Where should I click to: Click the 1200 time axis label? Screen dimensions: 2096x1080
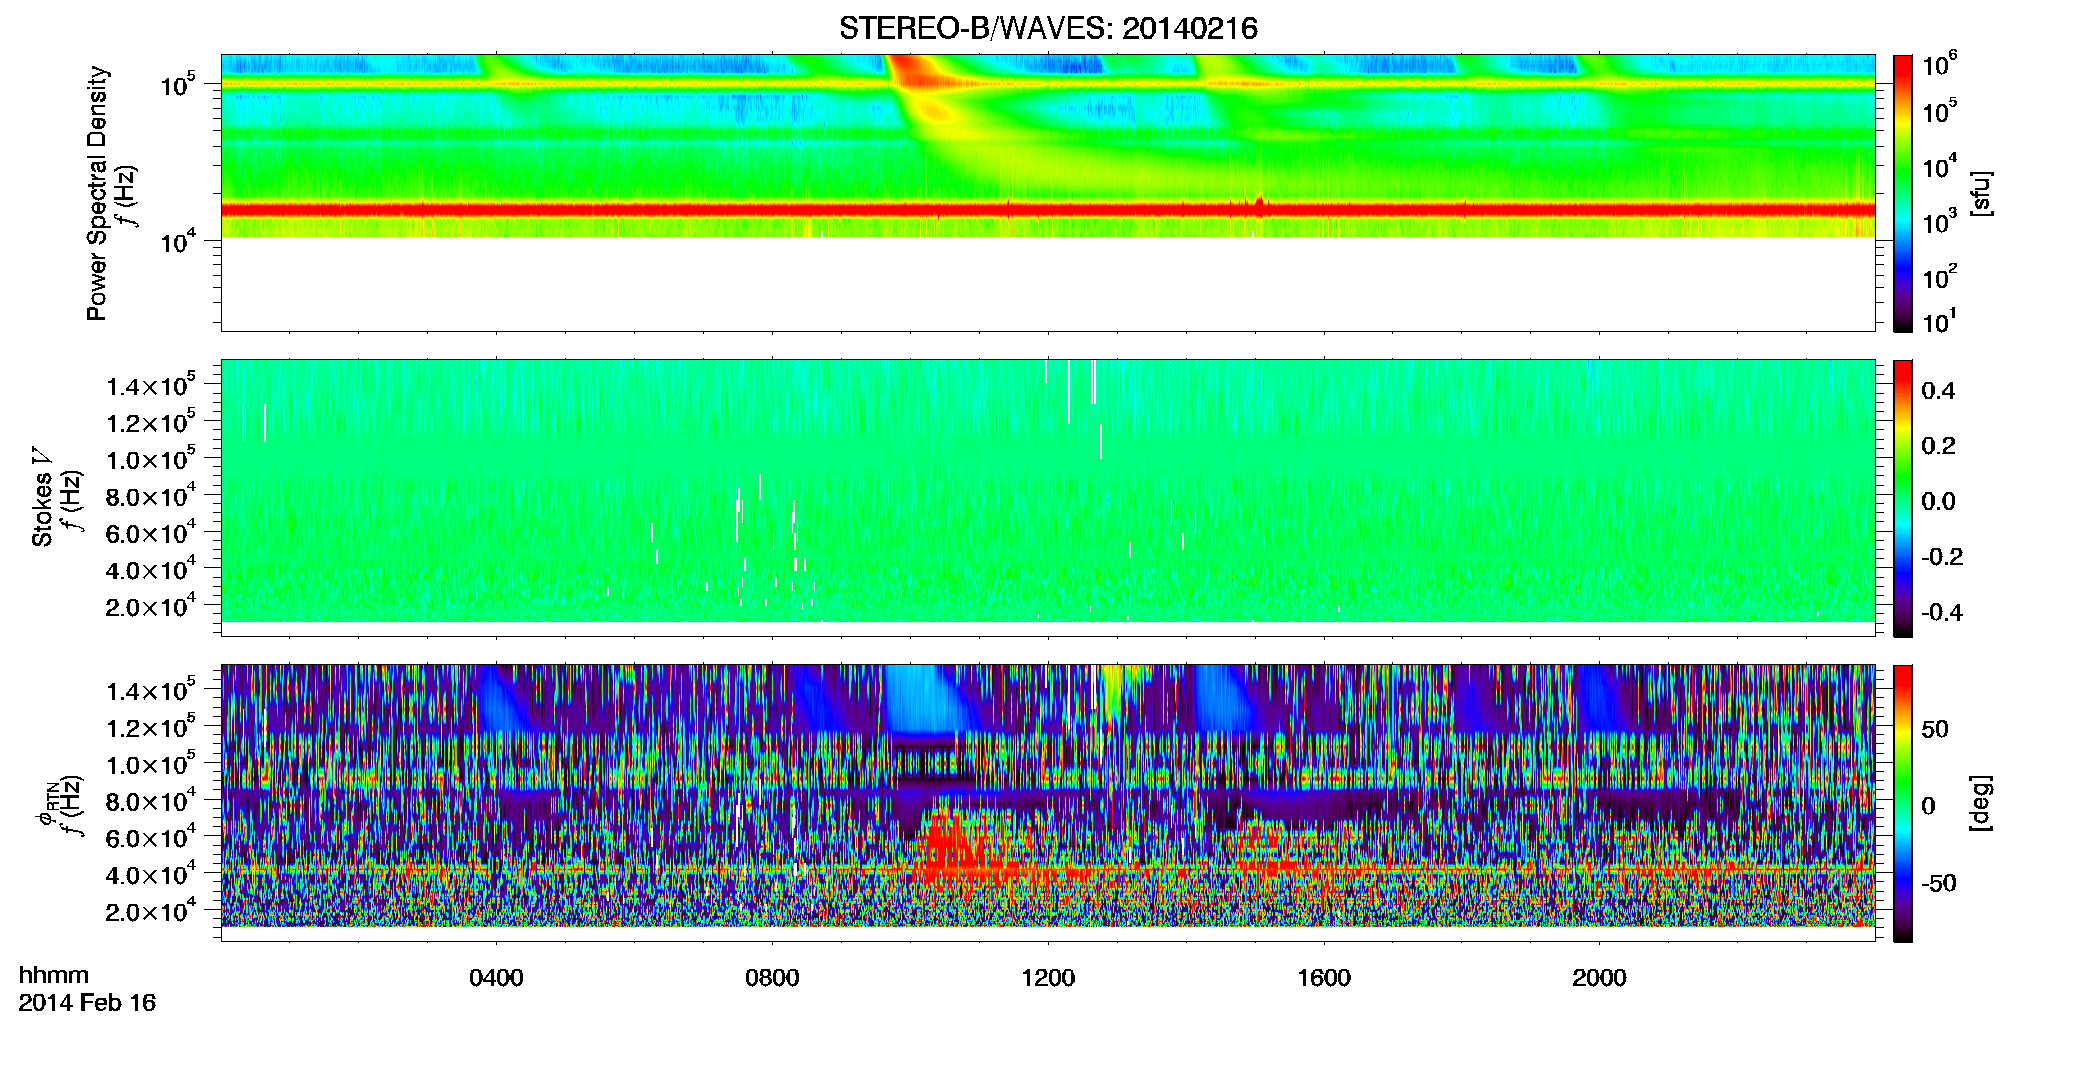tap(1048, 978)
